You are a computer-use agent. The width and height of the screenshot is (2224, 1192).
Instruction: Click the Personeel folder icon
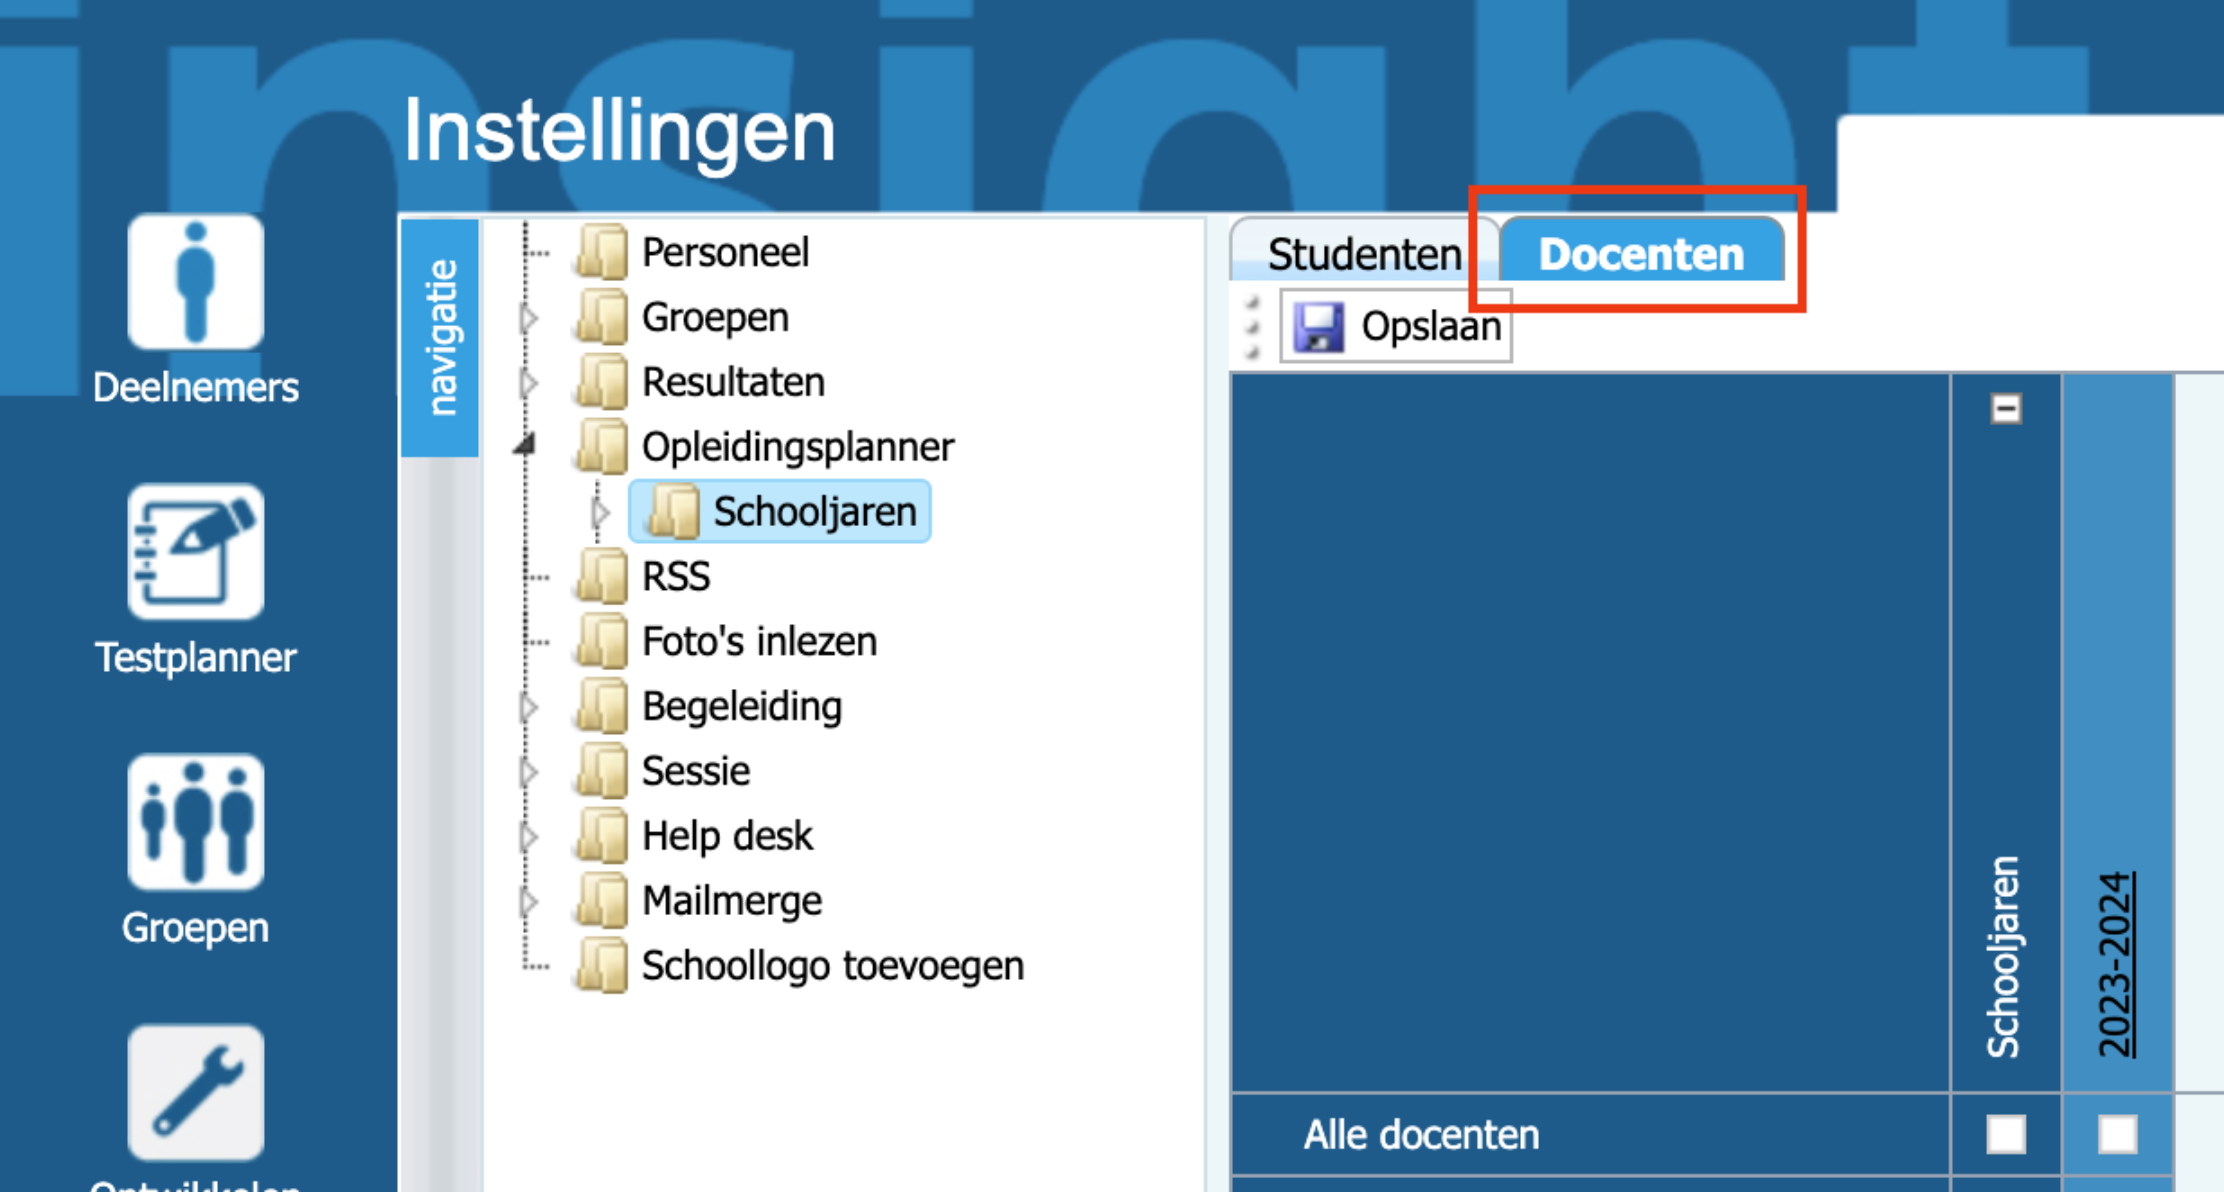coord(603,252)
